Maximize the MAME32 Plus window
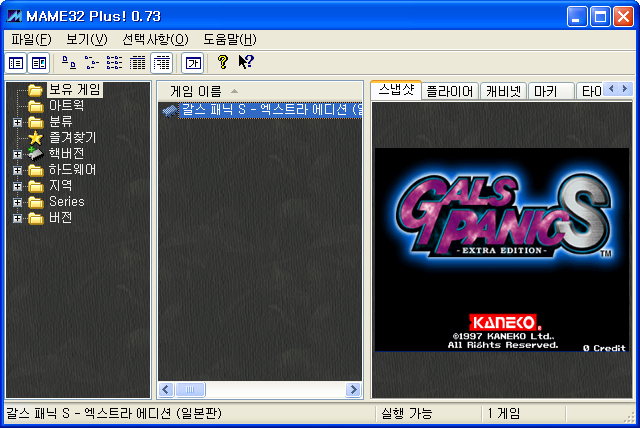Image resolution: width=640 pixels, height=428 pixels. tap(600, 17)
